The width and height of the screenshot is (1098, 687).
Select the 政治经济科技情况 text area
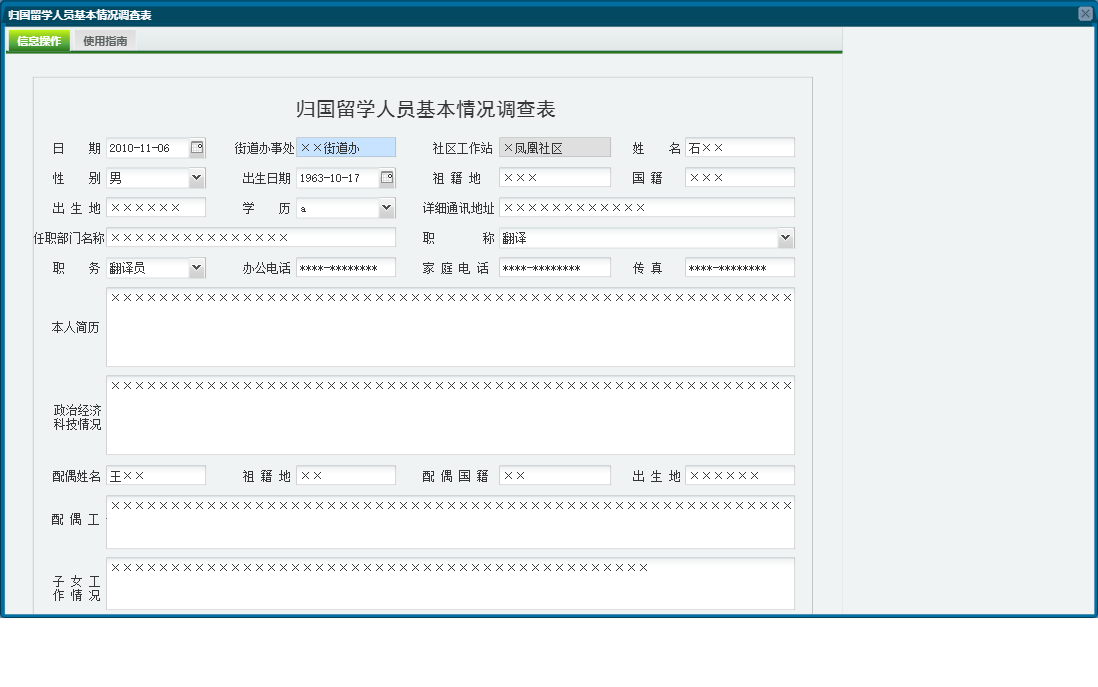(449, 415)
